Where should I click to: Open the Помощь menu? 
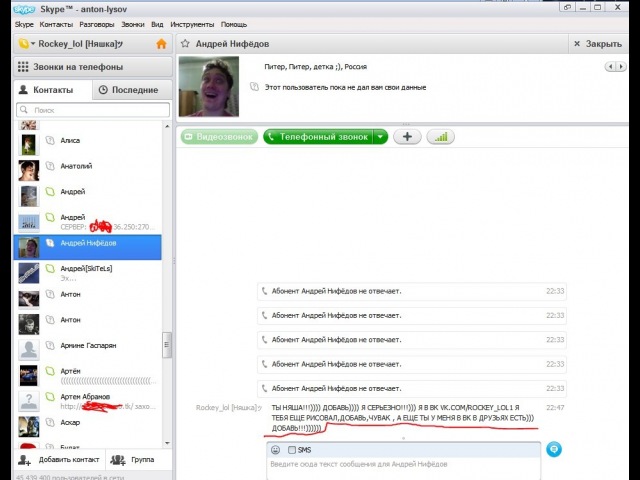pos(234,24)
